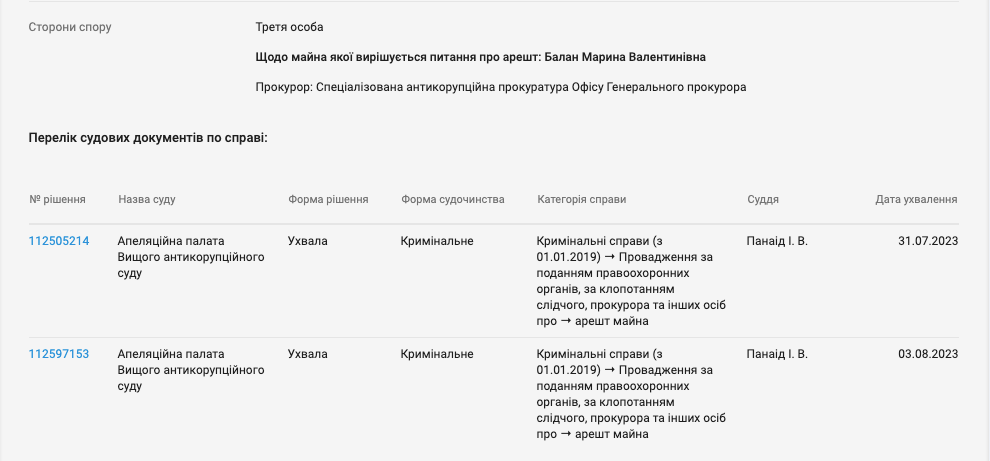Click judge Панаід І. В. in the 03.08.2023 row
Image resolution: width=990 pixels, height=461 pixels.
pyautogui.click(x=777, y=354)
